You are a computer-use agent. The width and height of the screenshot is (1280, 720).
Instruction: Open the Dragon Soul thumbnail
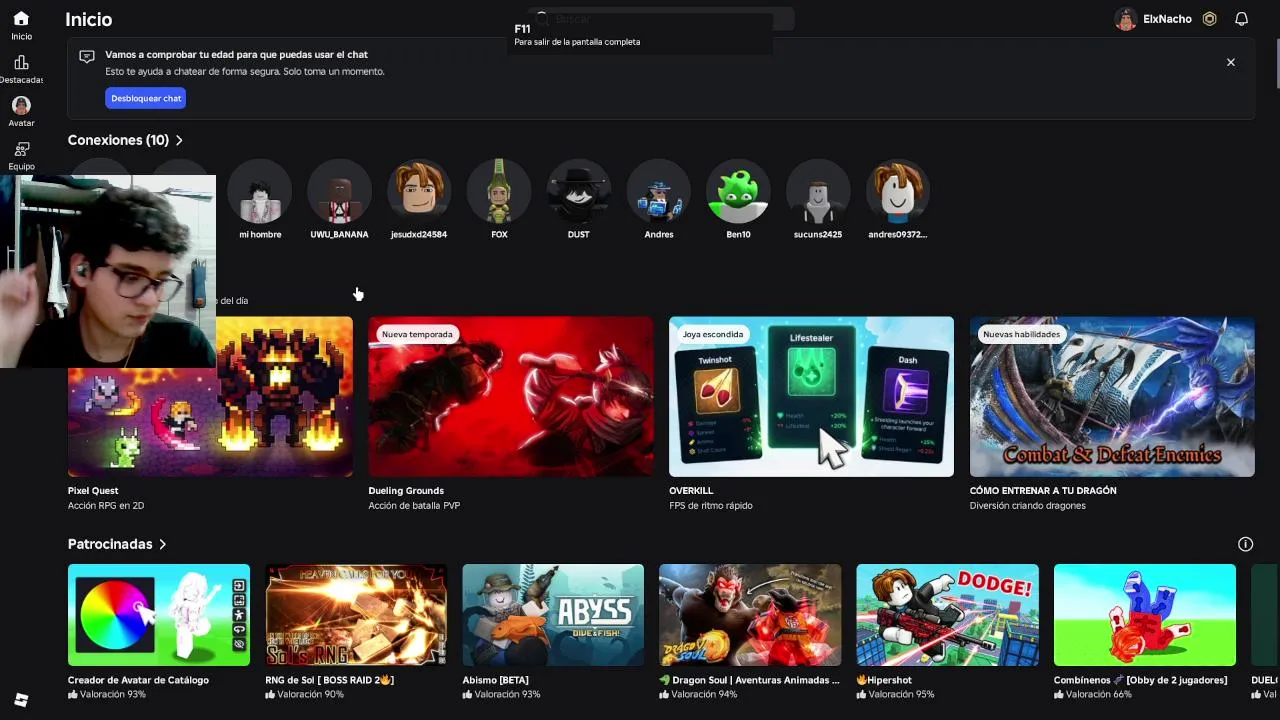click(750, 615)
